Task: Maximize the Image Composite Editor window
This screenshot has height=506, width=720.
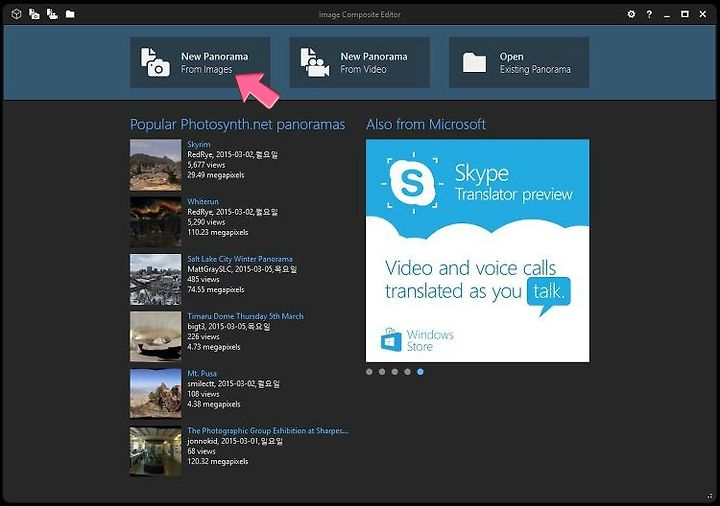Action: tap(685, 14)
